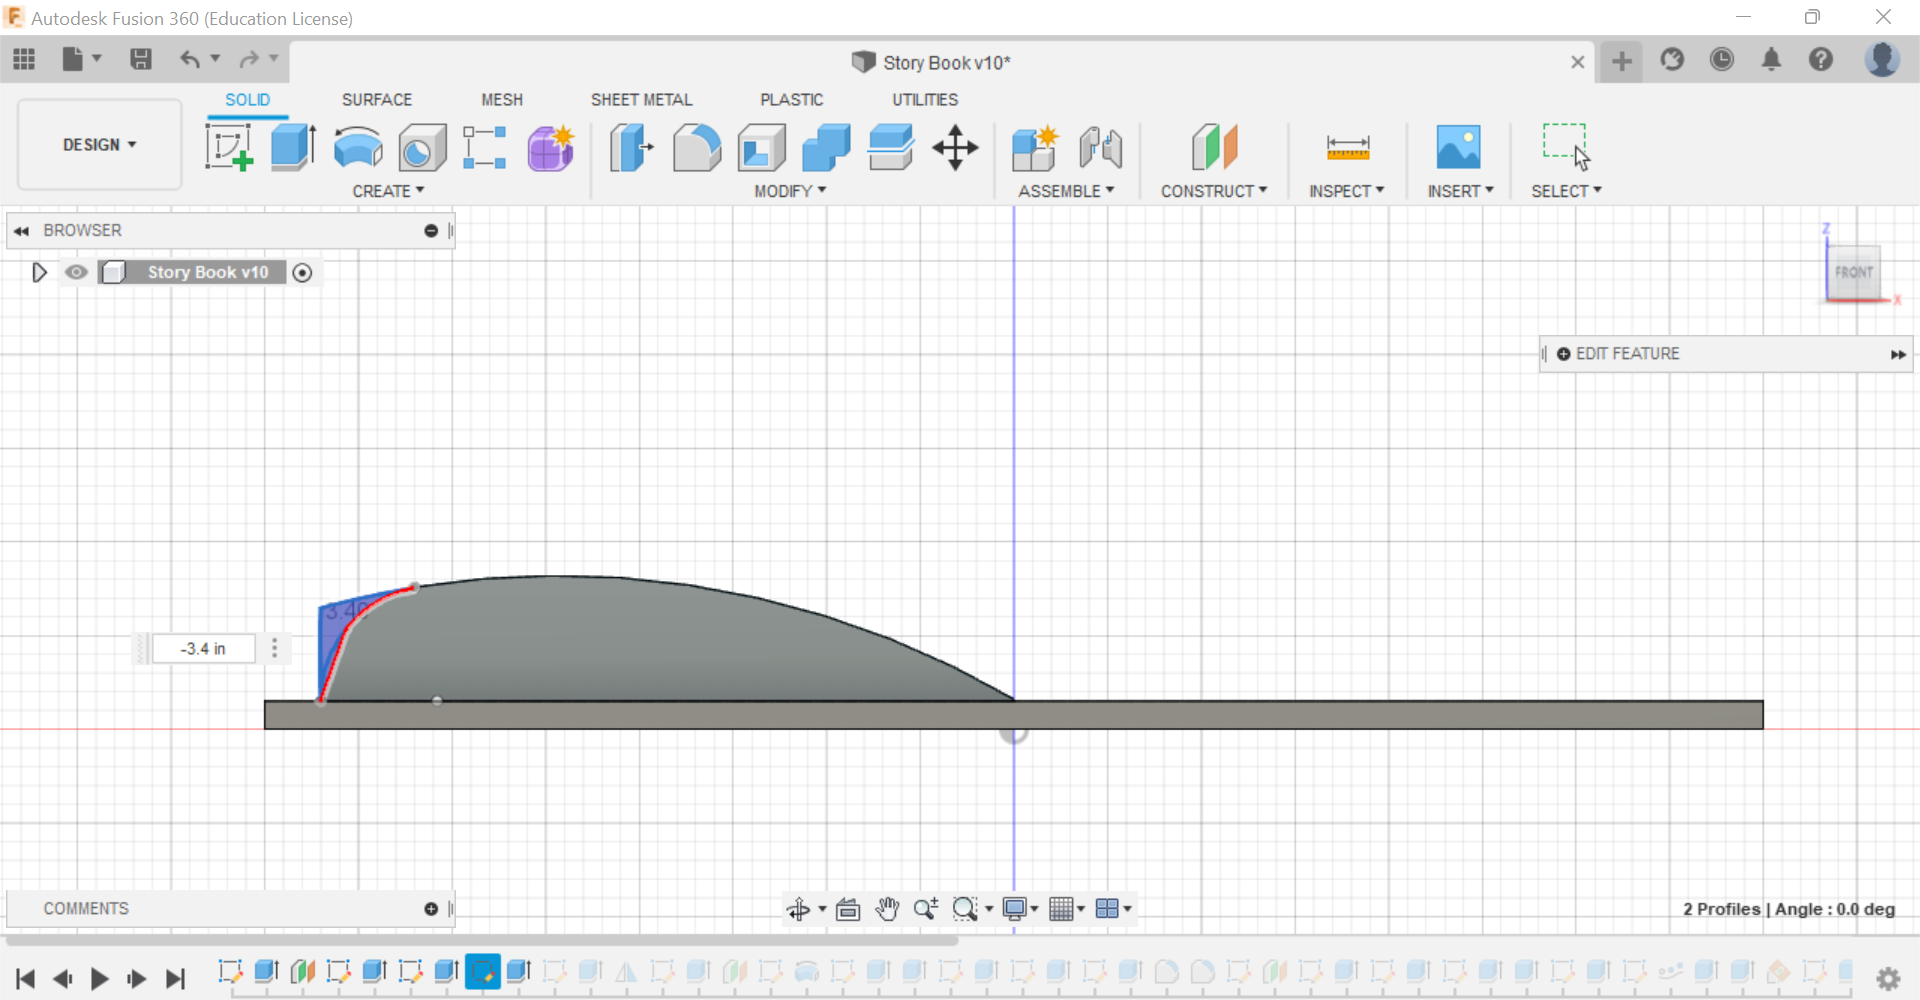Collapse the BROWSER panel arrows
The height and width of the screenshot is (1000, 1920).
[x=21, y=231]
